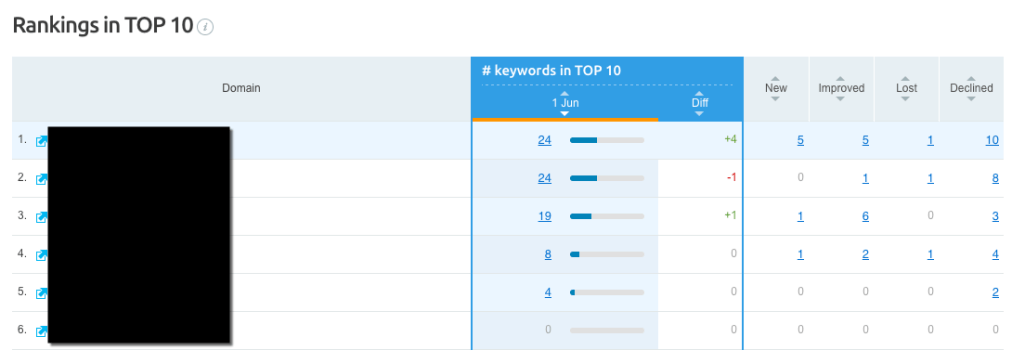Image resolution: width=1024 pixels, height=363 pixels.
Task: Open the 2 declined keywords link in row 5
Action: point(995,292)
